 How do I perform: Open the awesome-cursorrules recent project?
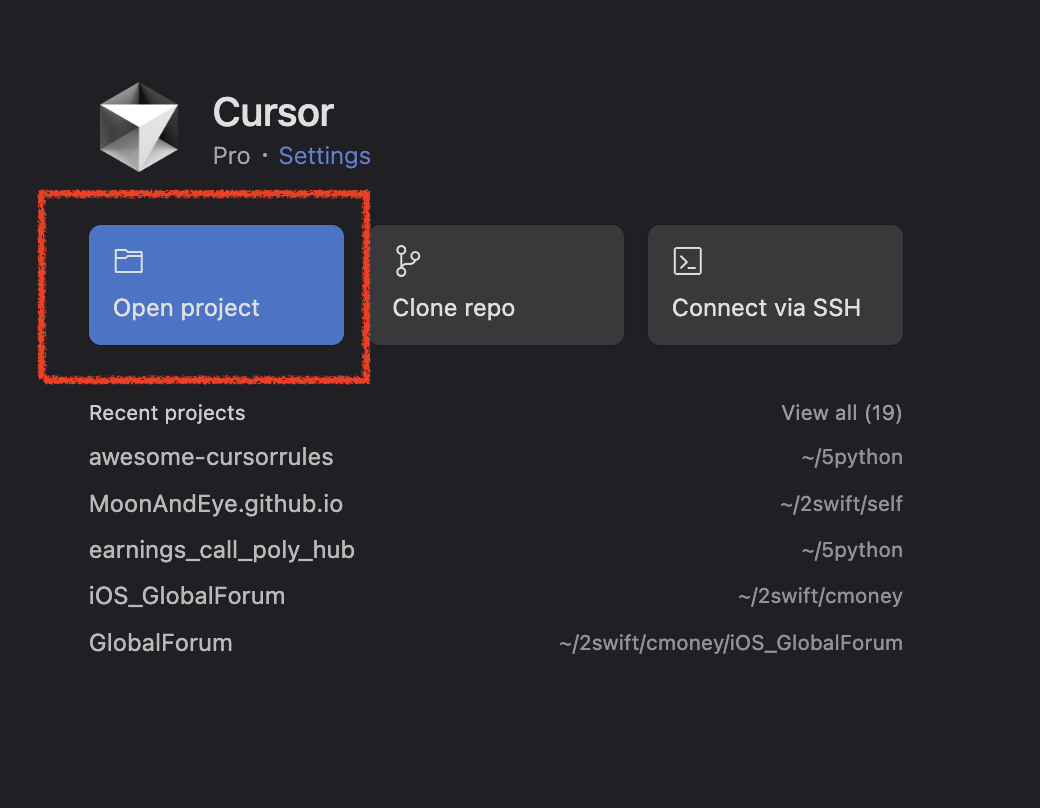495,457
